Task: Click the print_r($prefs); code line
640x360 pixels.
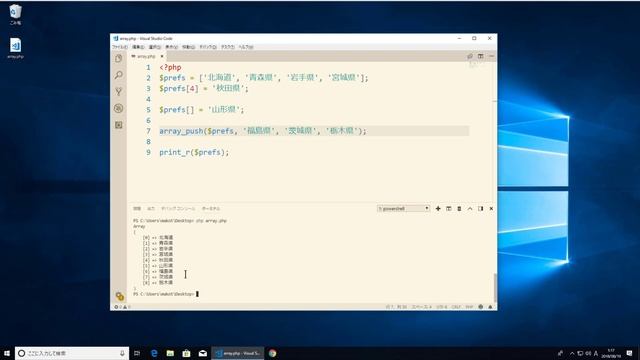Action: (x=194, y=152)
